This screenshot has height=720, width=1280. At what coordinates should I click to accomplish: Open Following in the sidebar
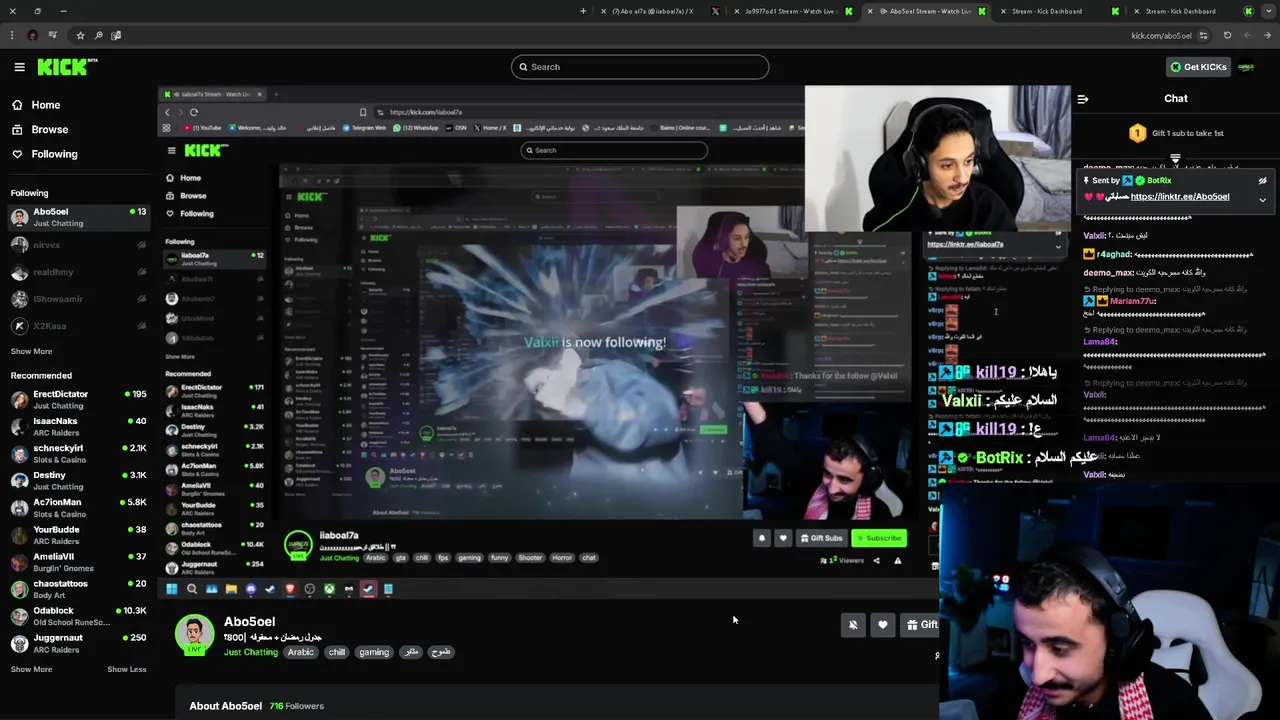44,154
